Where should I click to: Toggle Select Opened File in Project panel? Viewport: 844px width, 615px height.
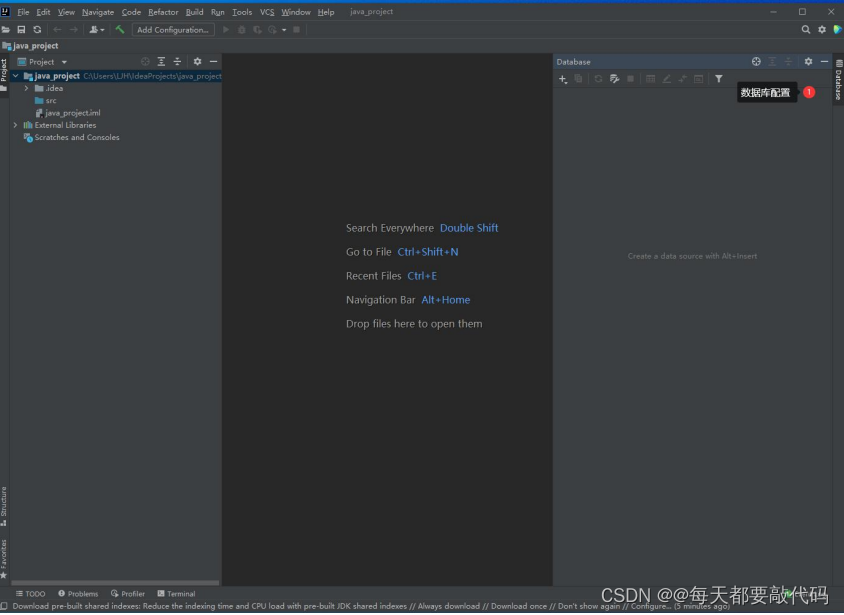point(145,61)
